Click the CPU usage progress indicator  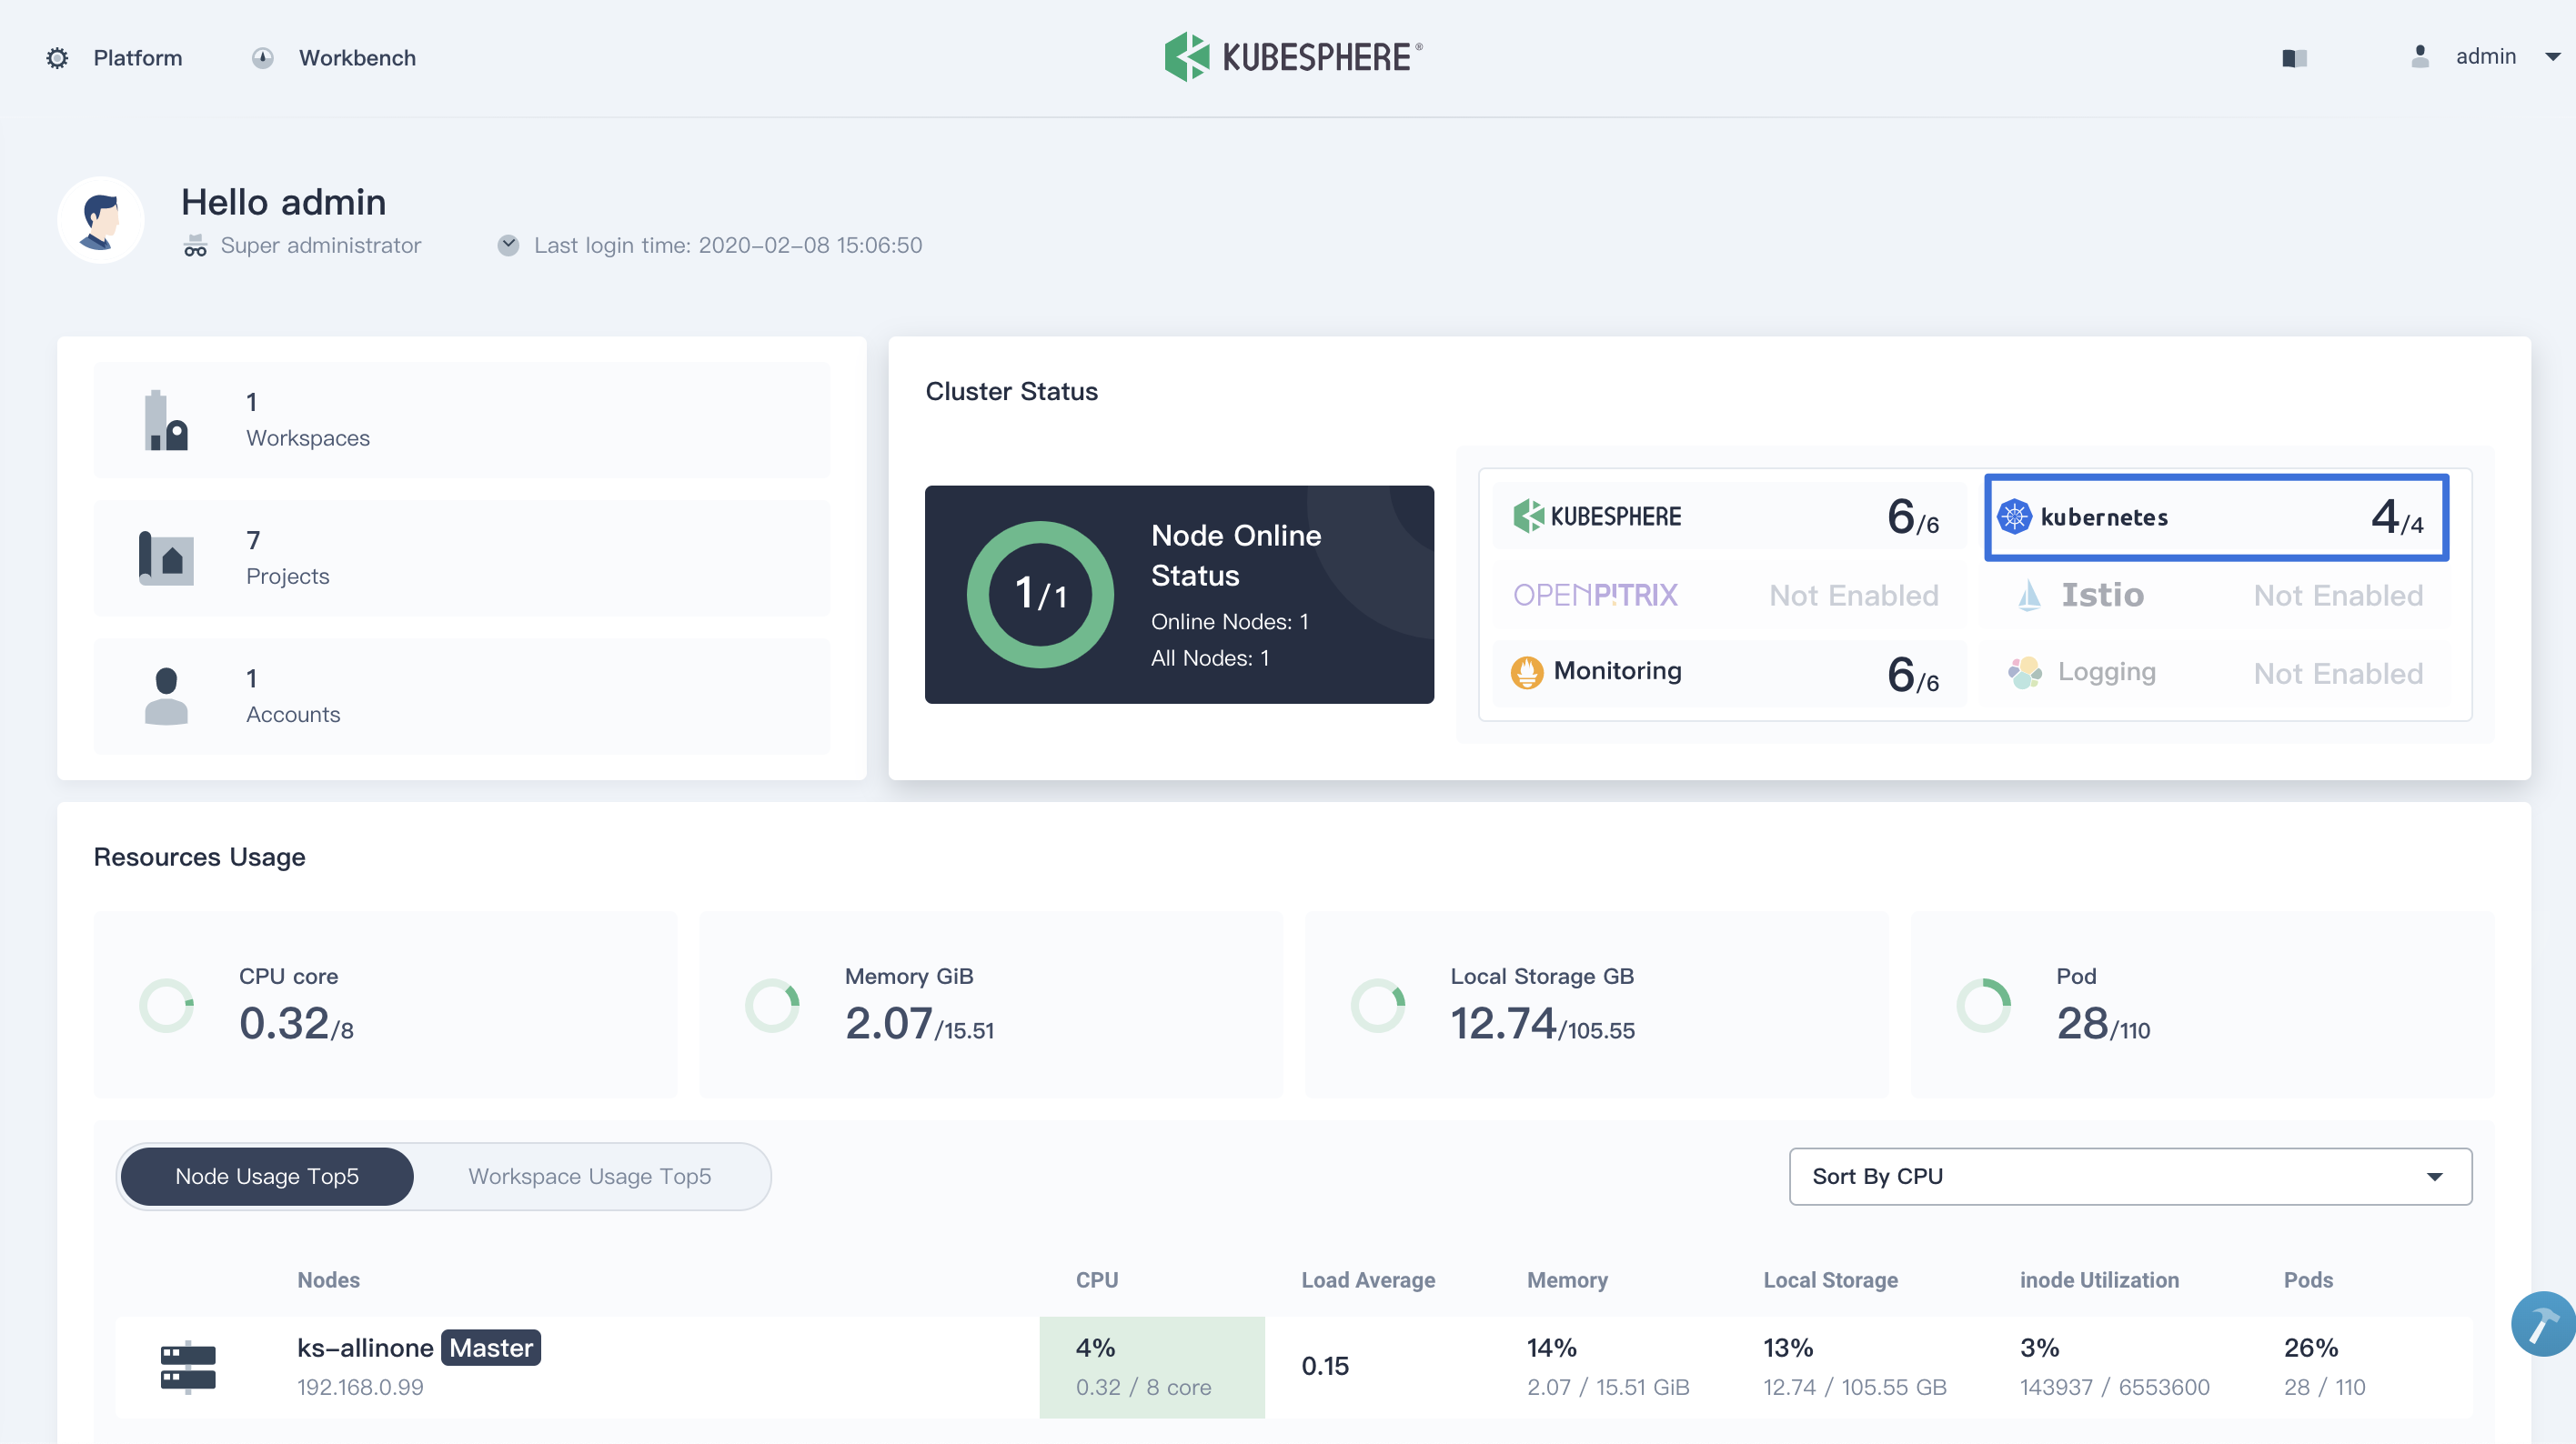point(168,1003)
